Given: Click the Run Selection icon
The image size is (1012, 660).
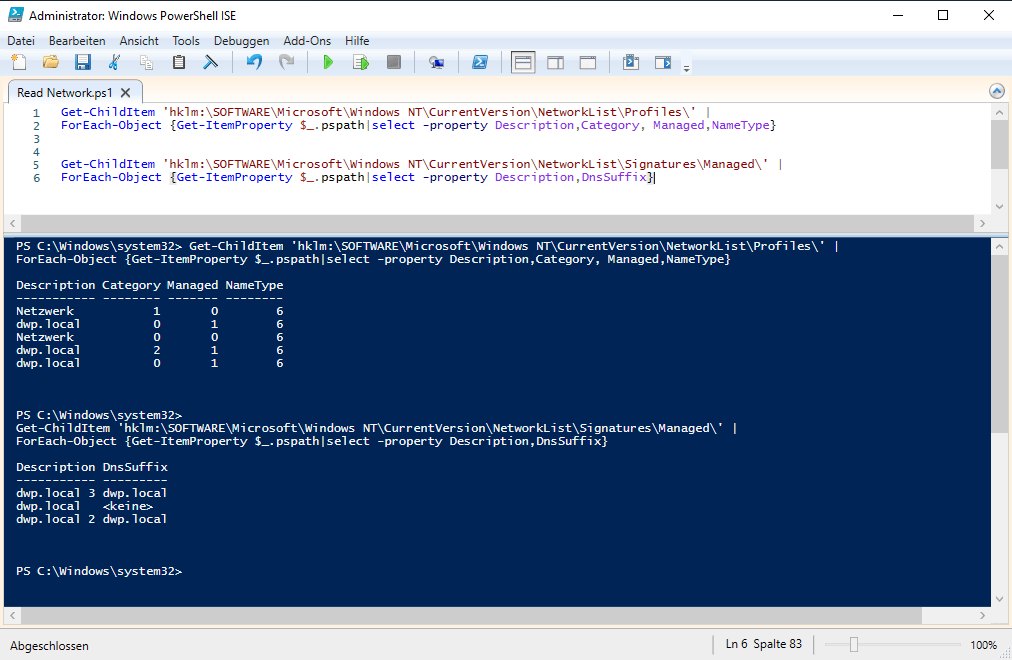Looking at the screenshot, I should tap(361, 62).
